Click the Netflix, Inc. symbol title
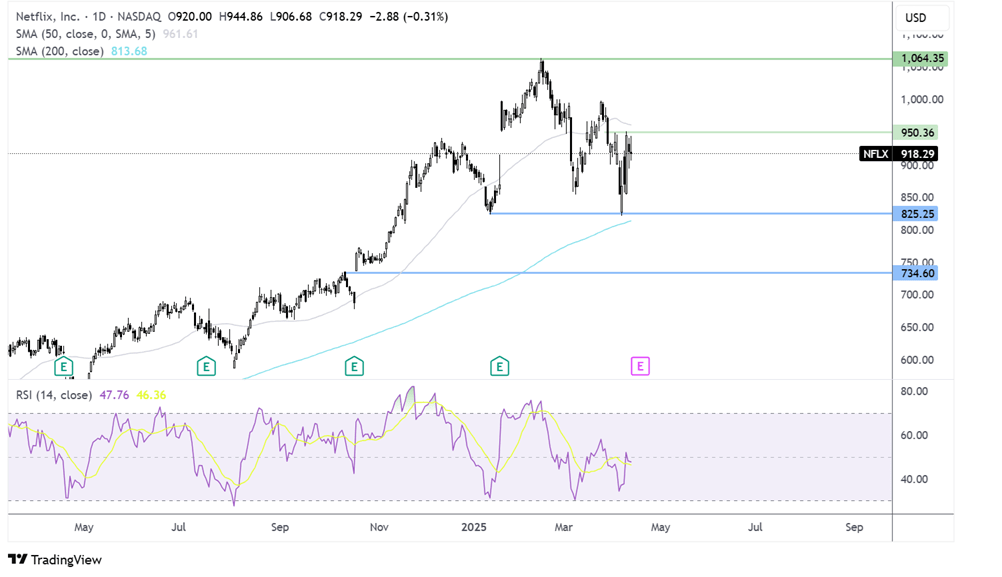The width and height of the screenshot is (1002, 577). click(x=47, y=17)
